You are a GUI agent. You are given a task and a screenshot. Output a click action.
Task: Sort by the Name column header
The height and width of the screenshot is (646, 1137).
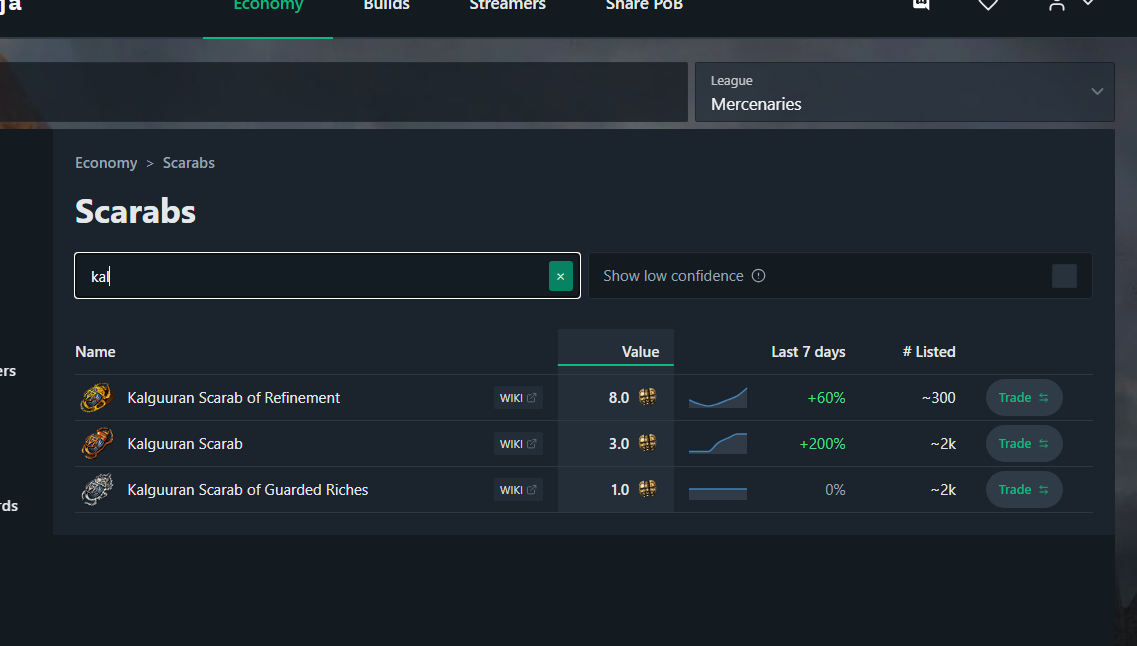coord(95,352)
